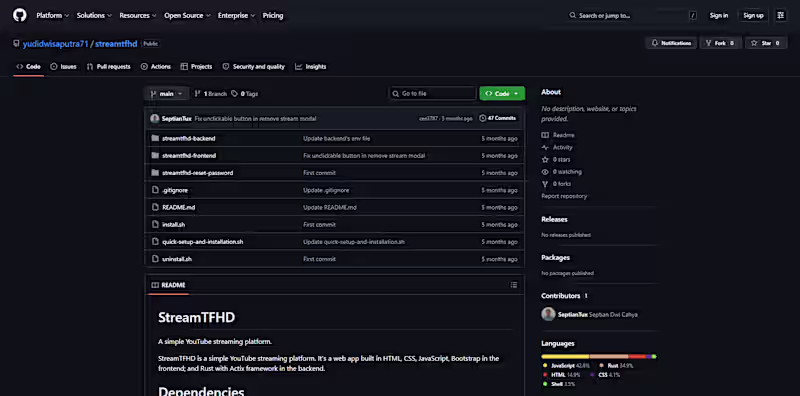
Task: Switch to the Actions tab
Action: tap(156, 66)
